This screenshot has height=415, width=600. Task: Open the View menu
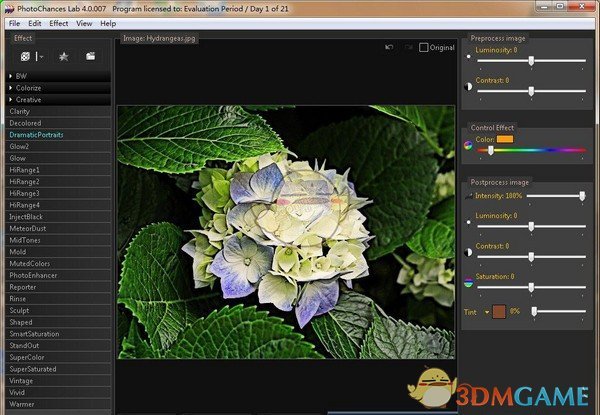point(84,24)
